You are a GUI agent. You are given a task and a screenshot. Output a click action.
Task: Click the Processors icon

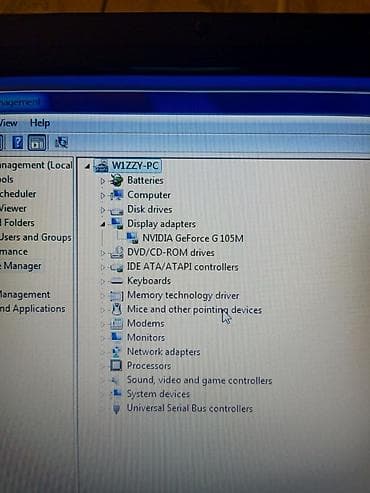pyautogui.click(x=116, y=366)
